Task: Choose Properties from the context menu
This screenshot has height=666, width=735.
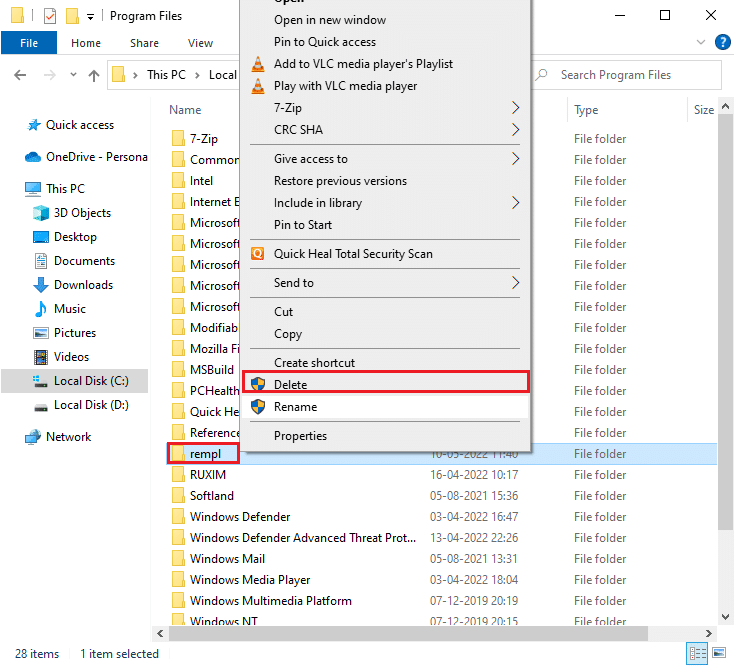Action: (x=386, y=436)
